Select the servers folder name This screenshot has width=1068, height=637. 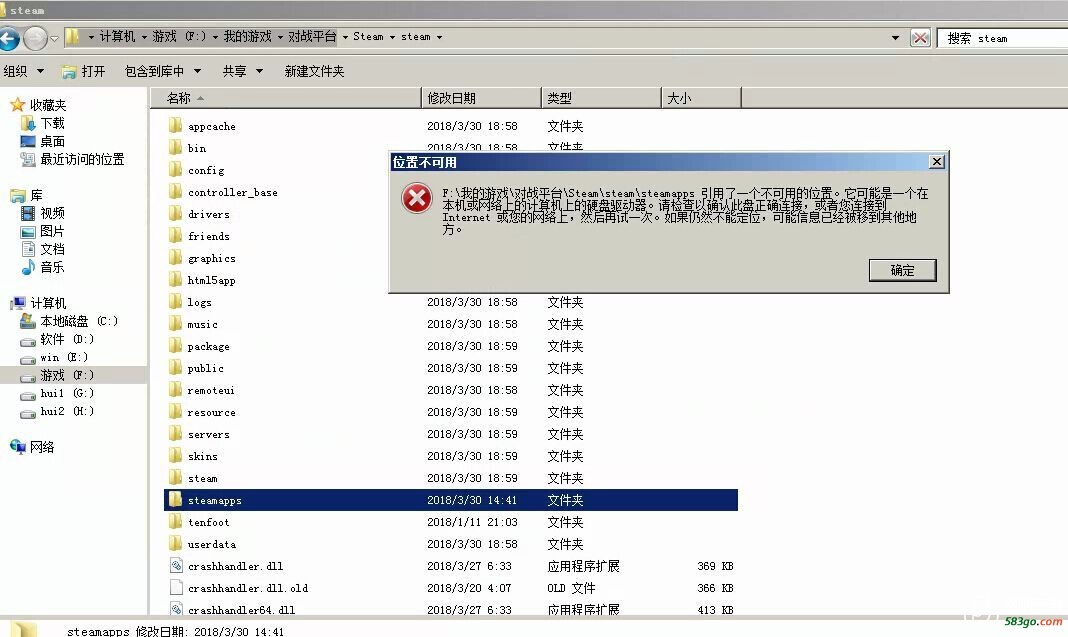point(208,434)
